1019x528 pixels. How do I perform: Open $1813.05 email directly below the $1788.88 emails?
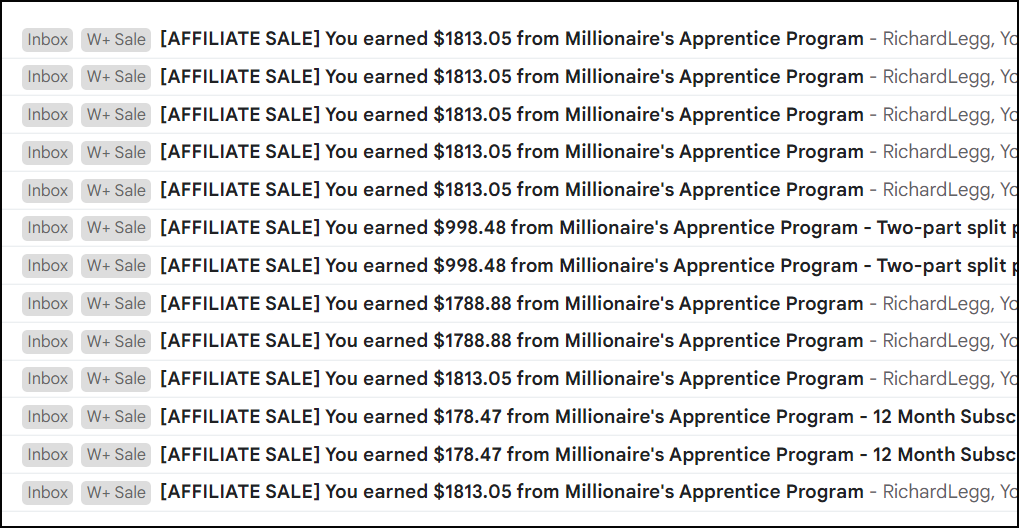pyautogui.click(x=511, y=378)
